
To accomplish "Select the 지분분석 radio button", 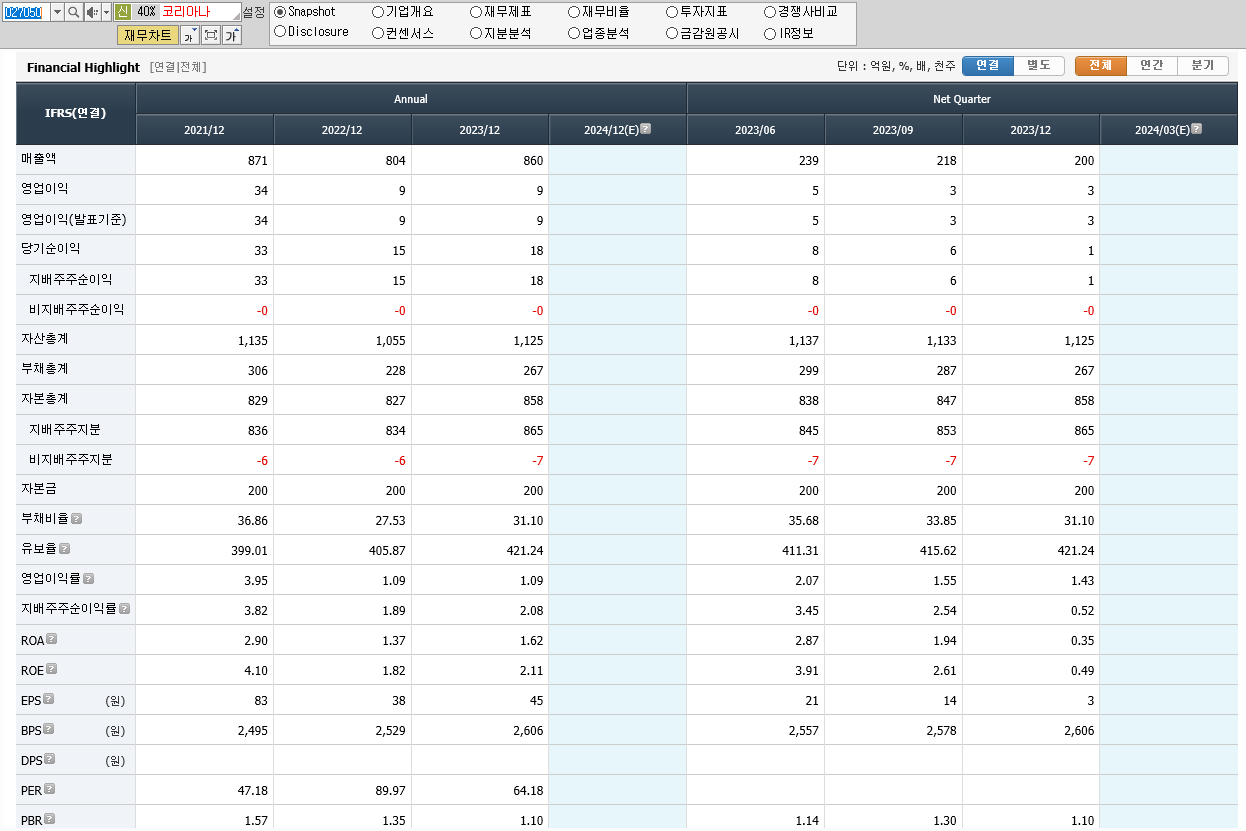I will [476, 33].
